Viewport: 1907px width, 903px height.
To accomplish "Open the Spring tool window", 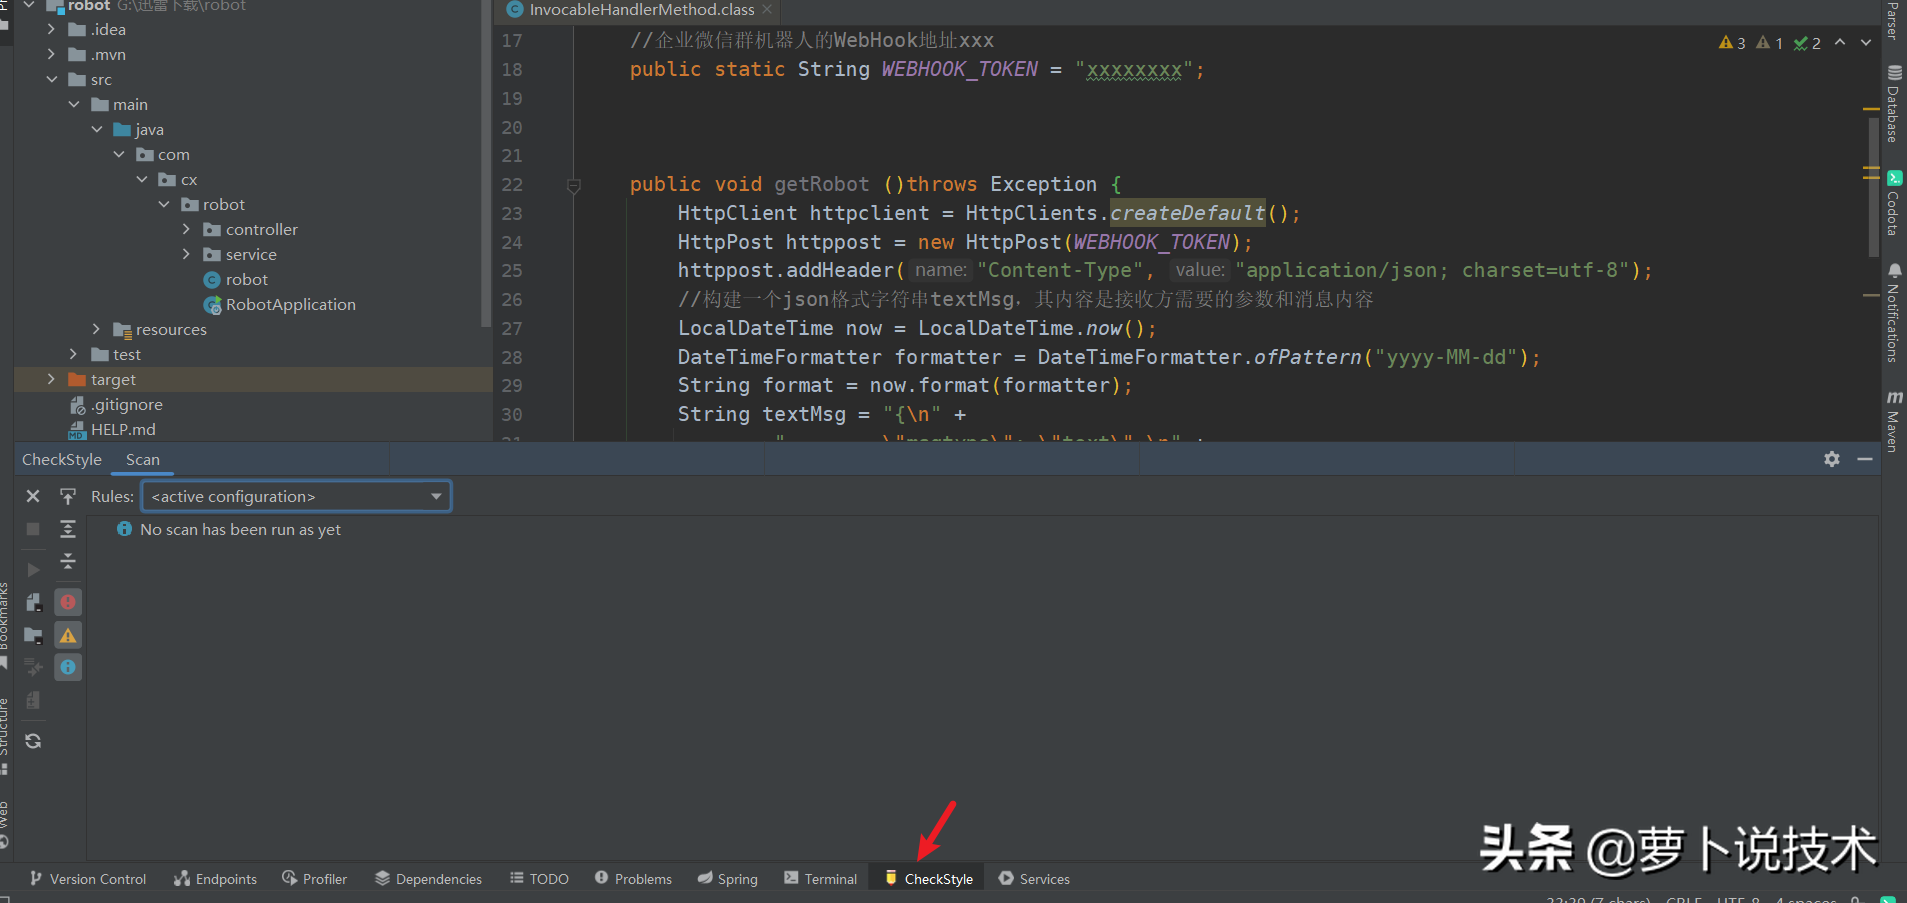I will point(728,879).
